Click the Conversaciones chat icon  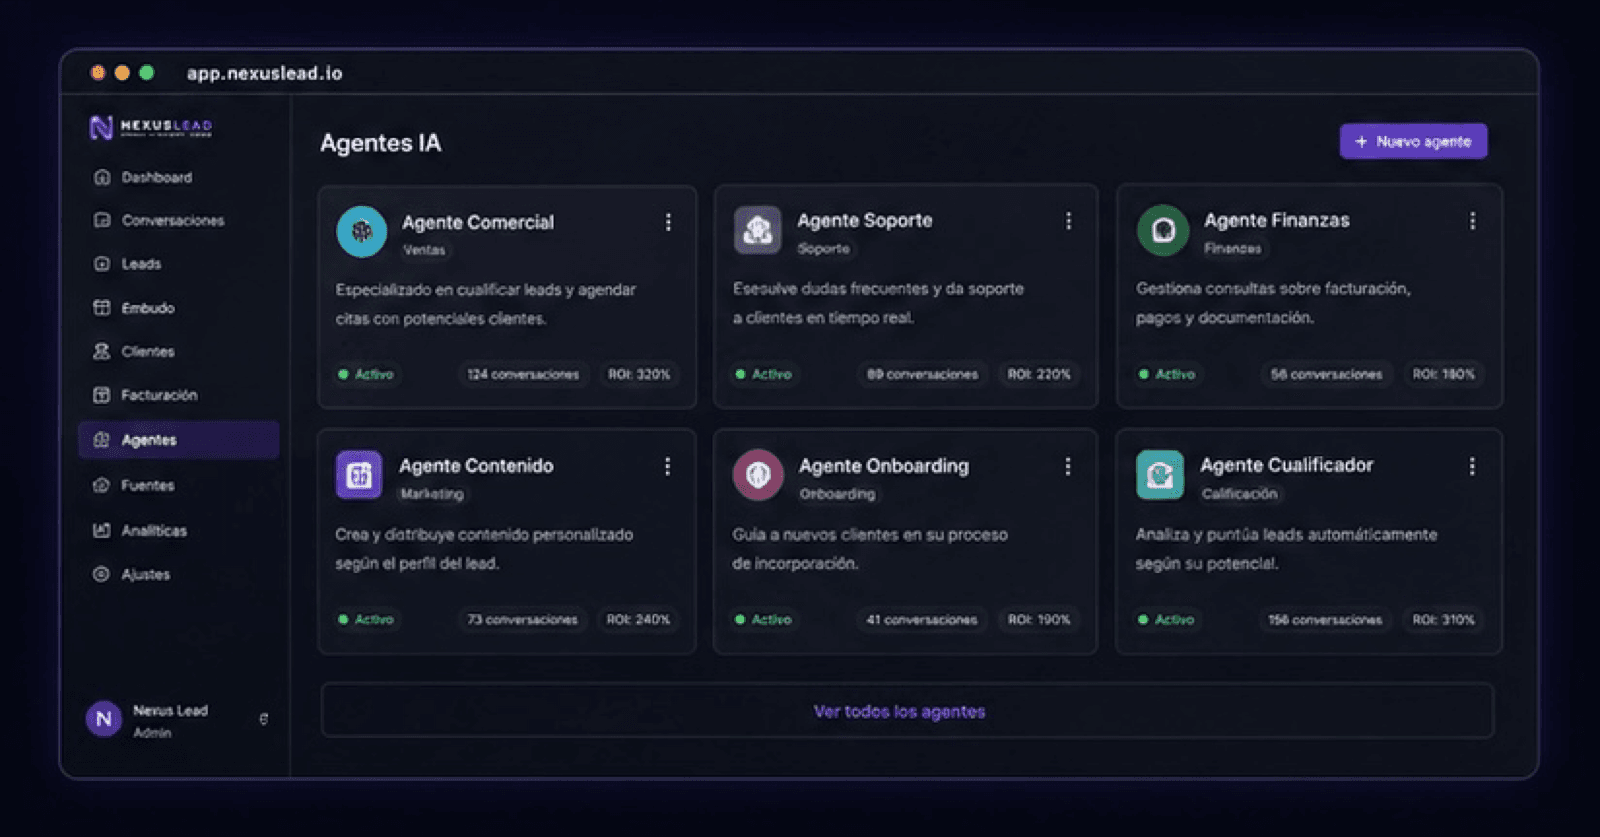coord(101,220)
